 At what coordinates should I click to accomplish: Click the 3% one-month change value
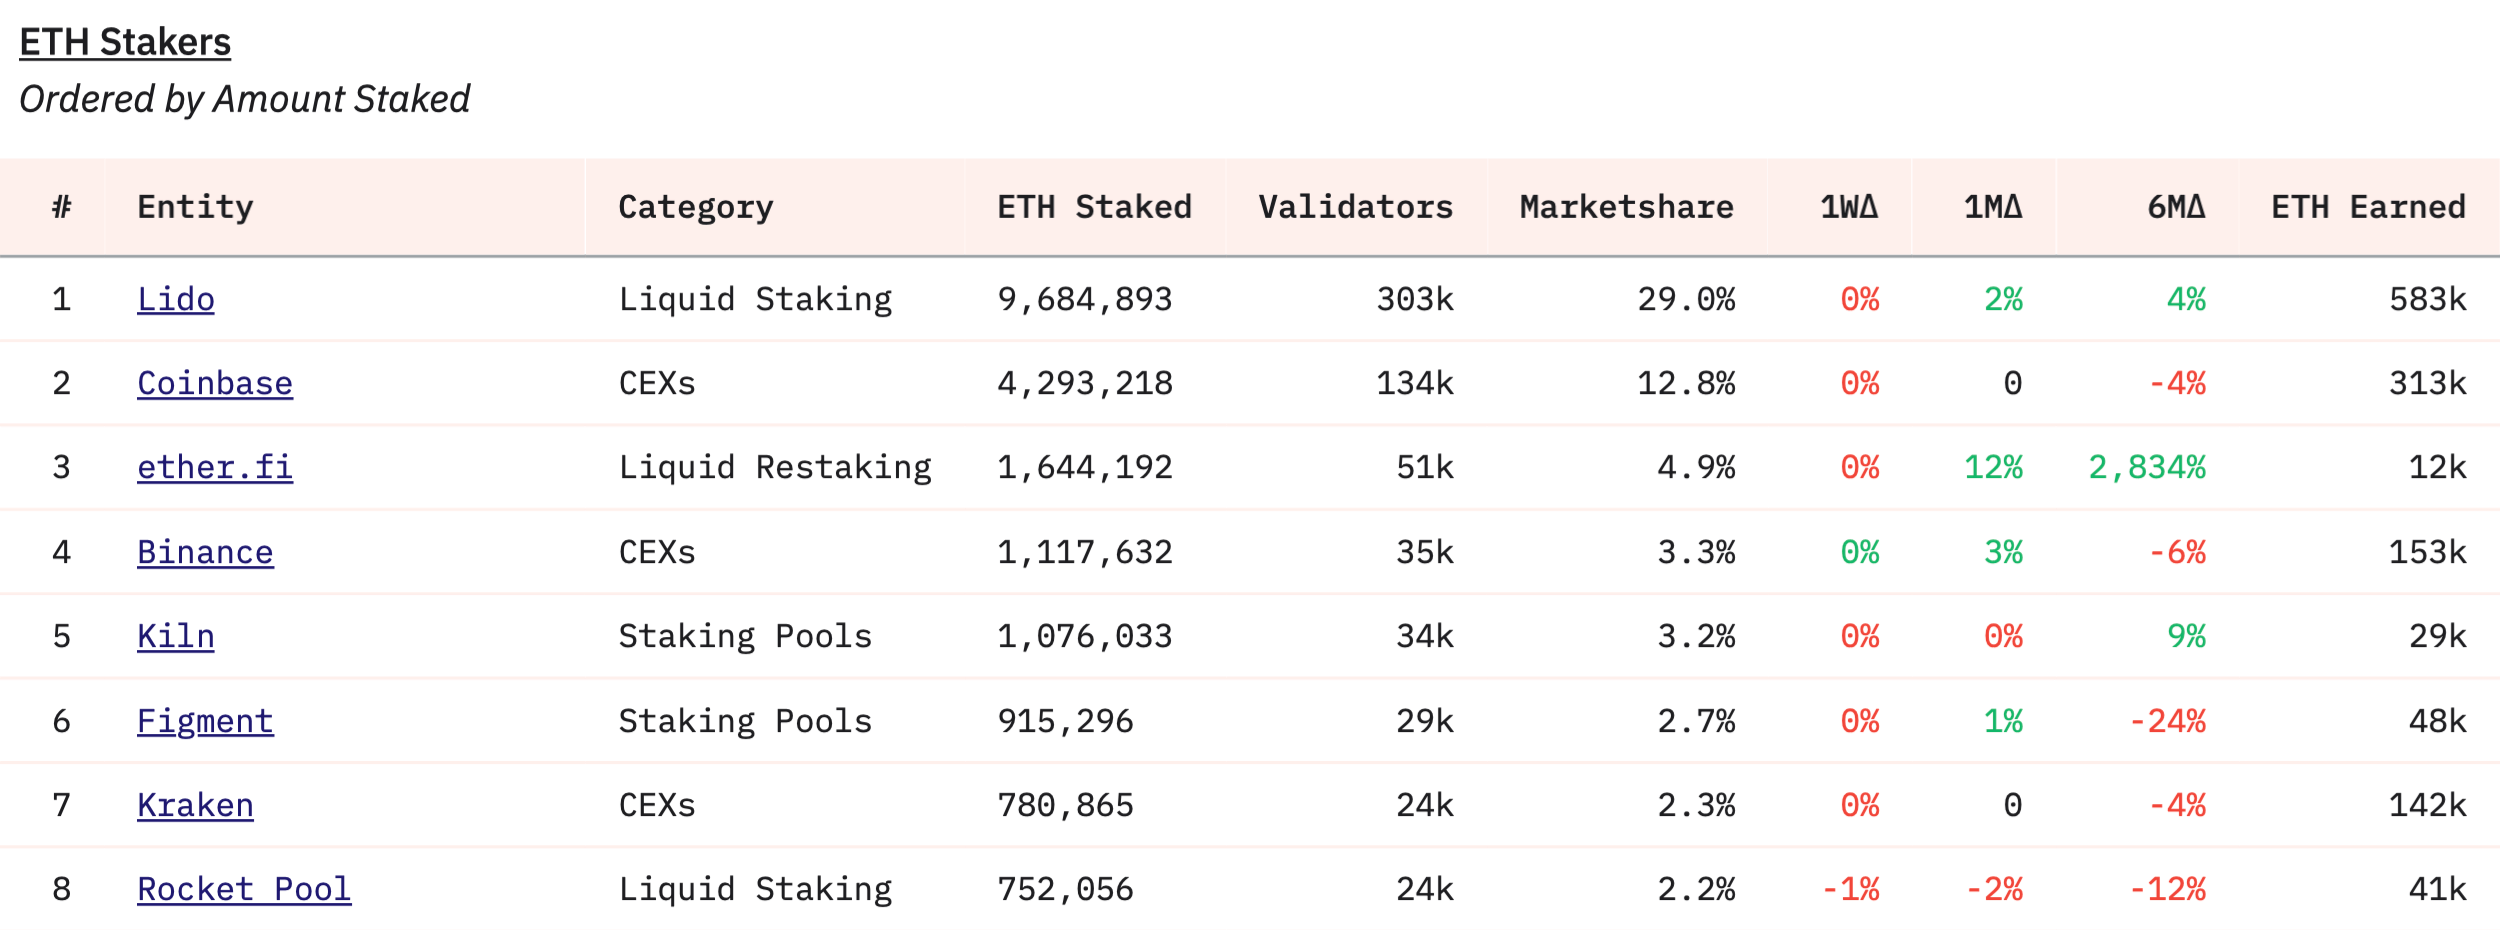(2004, 552)
